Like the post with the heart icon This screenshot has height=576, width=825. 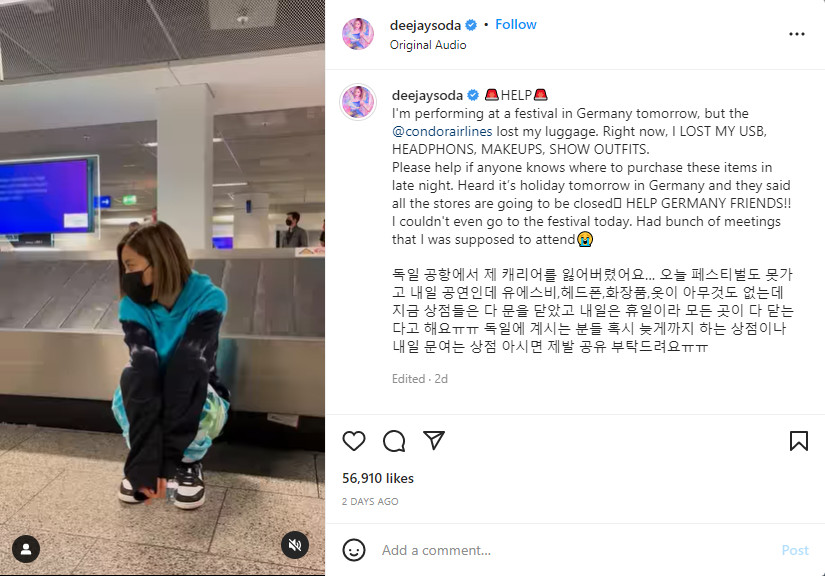pos(354,441)
